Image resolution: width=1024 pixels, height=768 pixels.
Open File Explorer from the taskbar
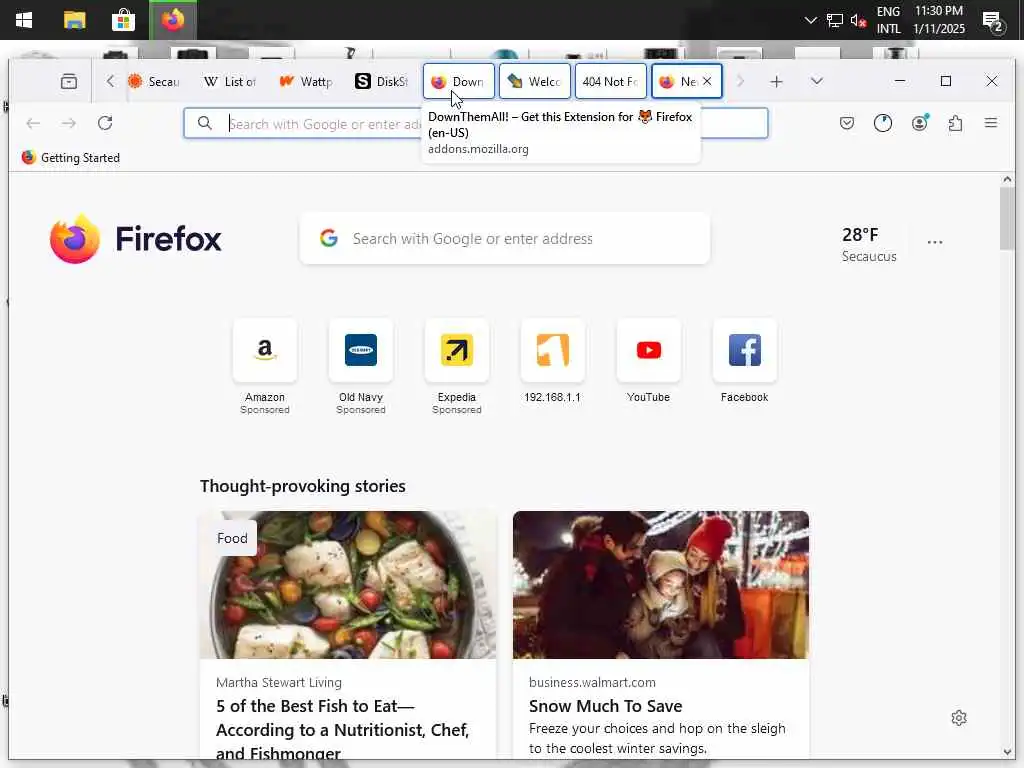[x=74, y=20]
